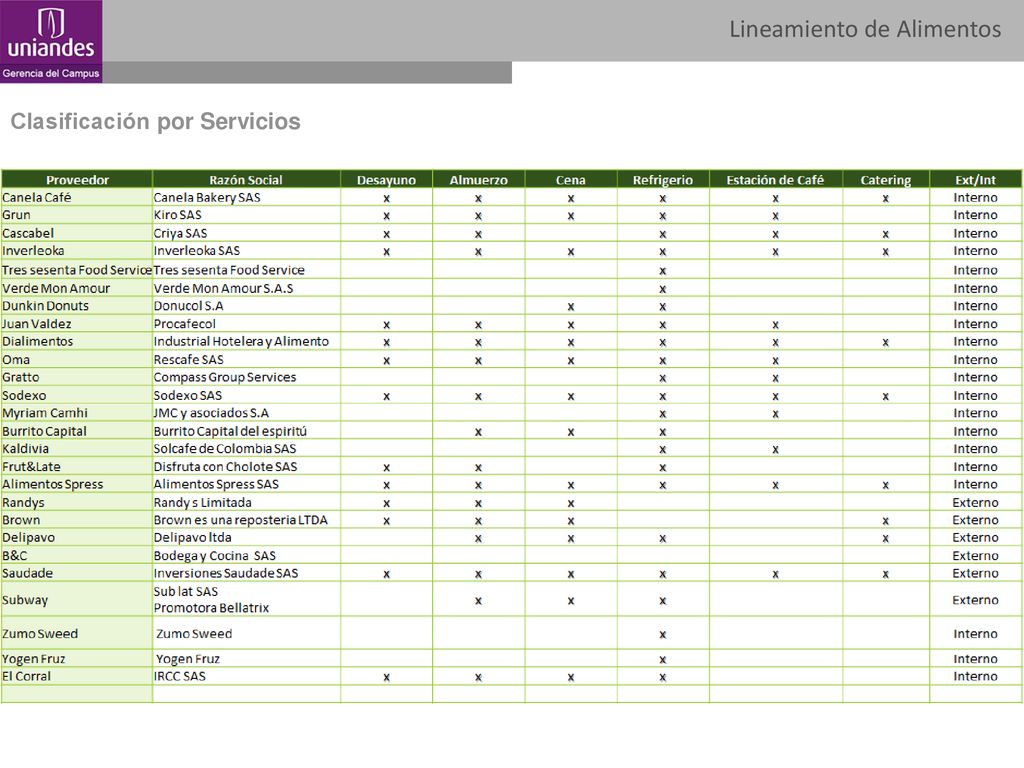The width and height of the screenshot is (1024, 768).
Task: Click the Cena x mark in Dunkin Donuts row
Action: 571,307
